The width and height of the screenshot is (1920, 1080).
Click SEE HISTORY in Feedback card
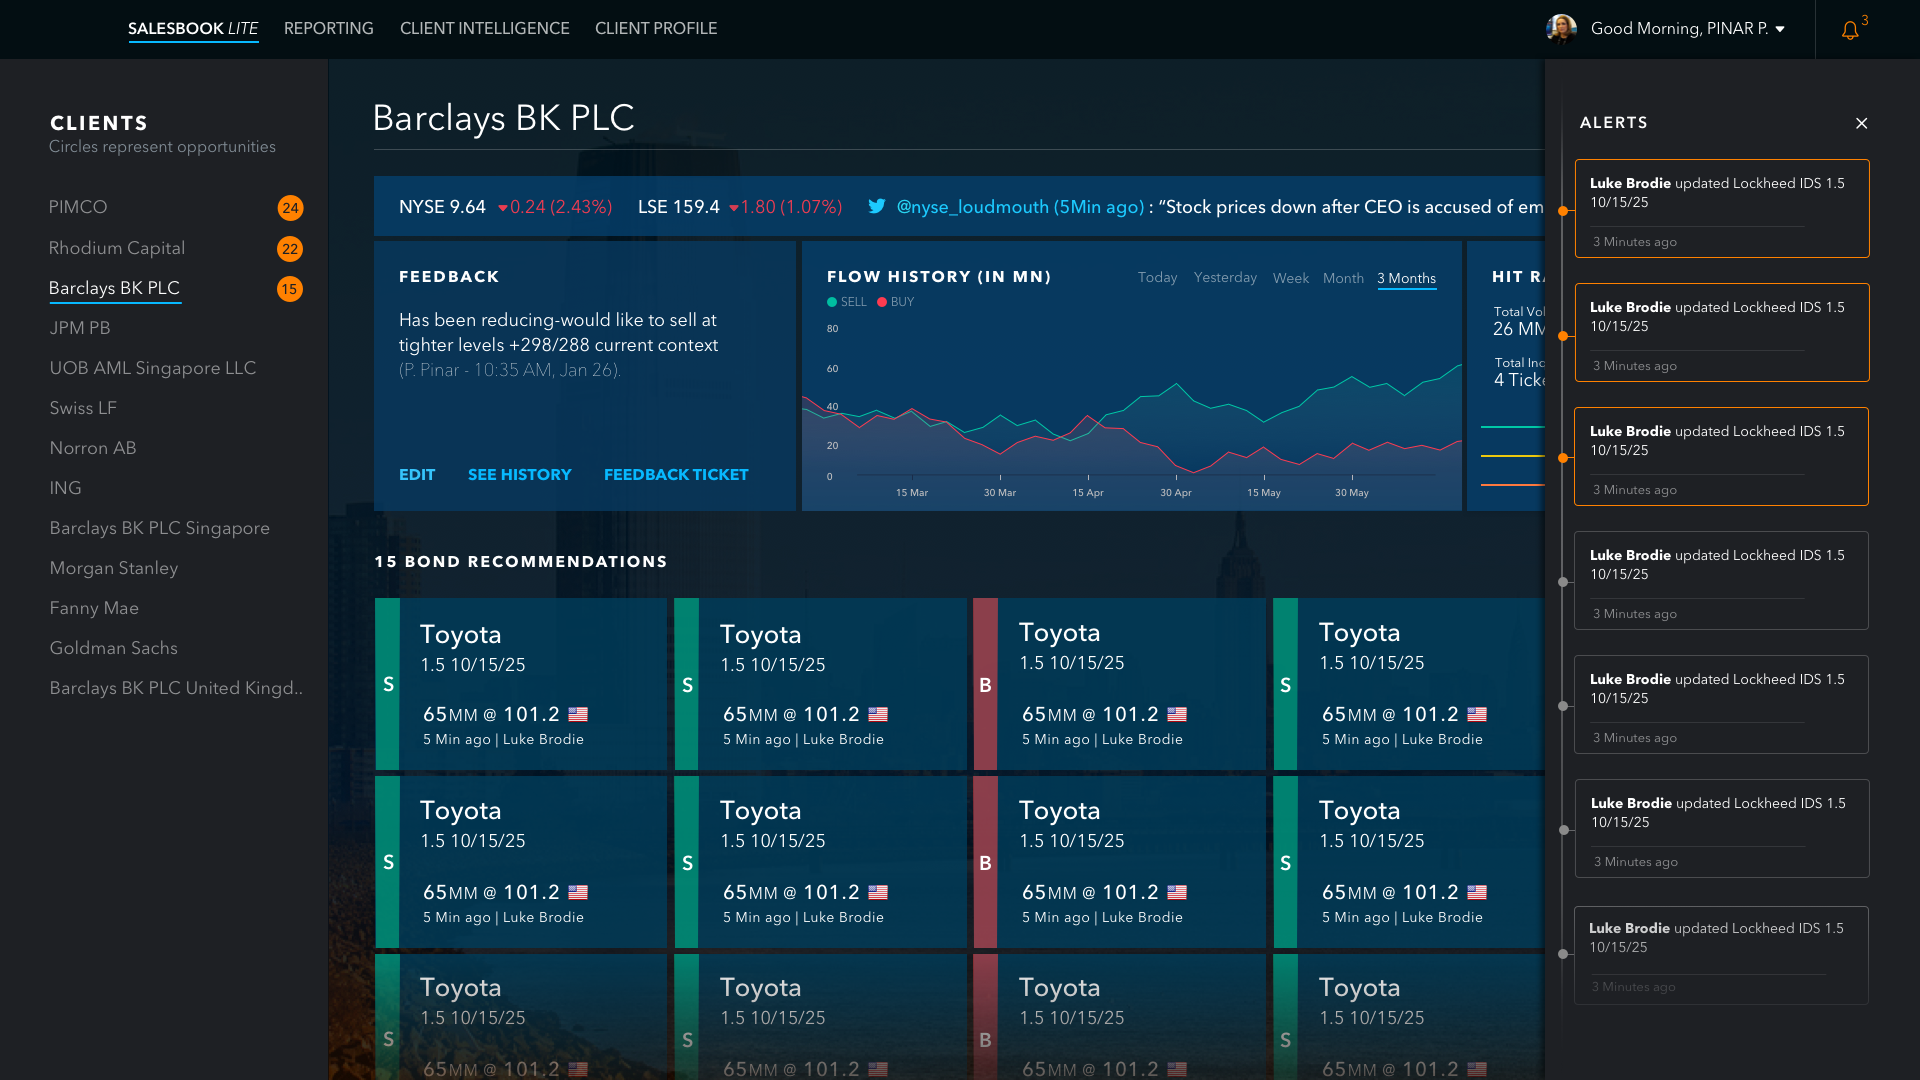point(520,475)
